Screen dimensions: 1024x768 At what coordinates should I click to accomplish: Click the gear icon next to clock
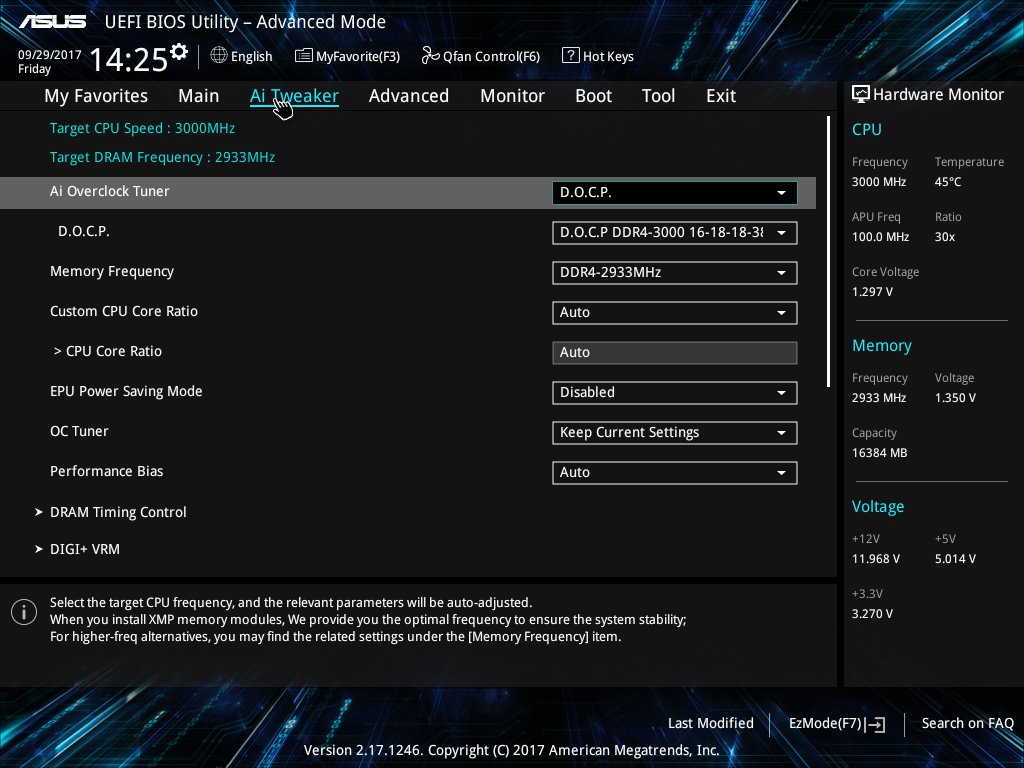click(179, 52)
